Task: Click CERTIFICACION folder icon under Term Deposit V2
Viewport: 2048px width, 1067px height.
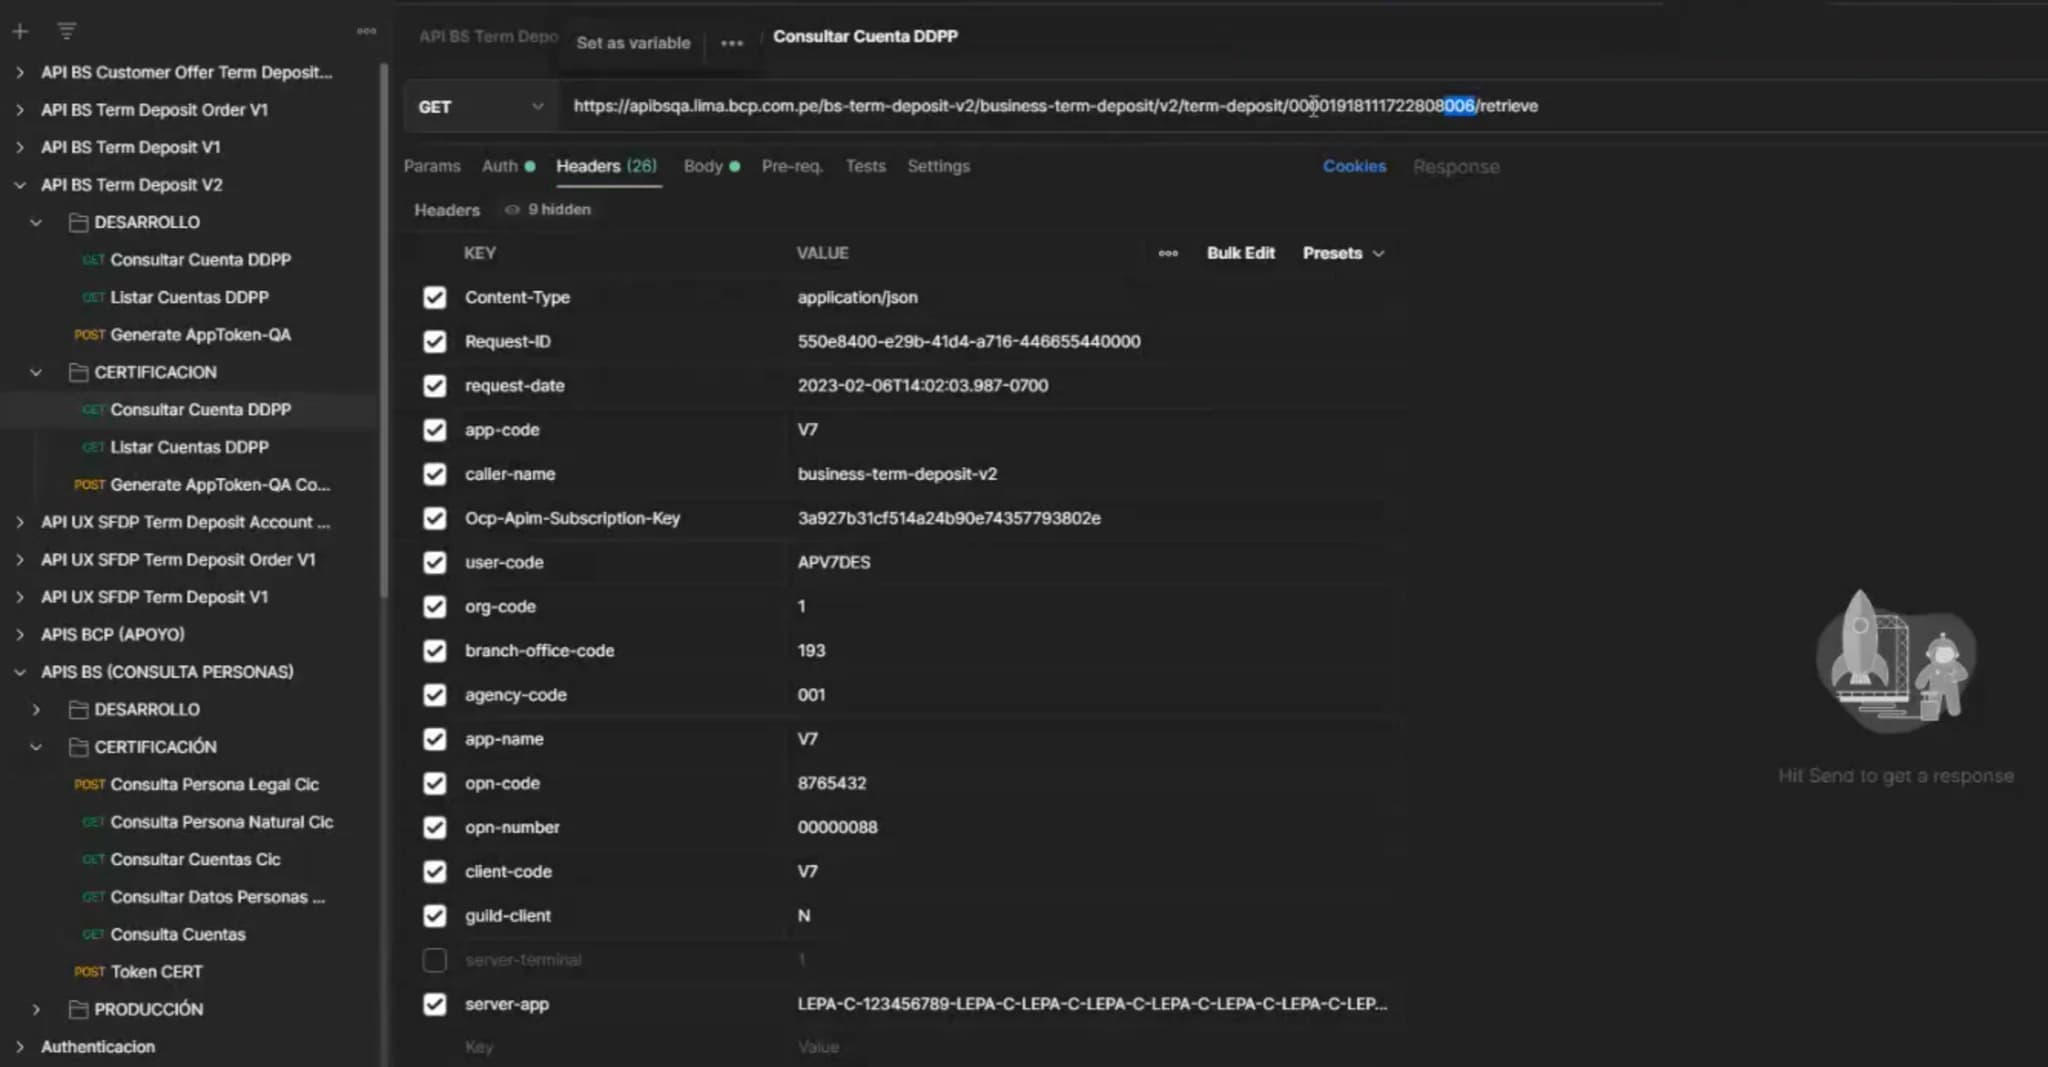Action: pyautogui.click(x=78, y=372)
